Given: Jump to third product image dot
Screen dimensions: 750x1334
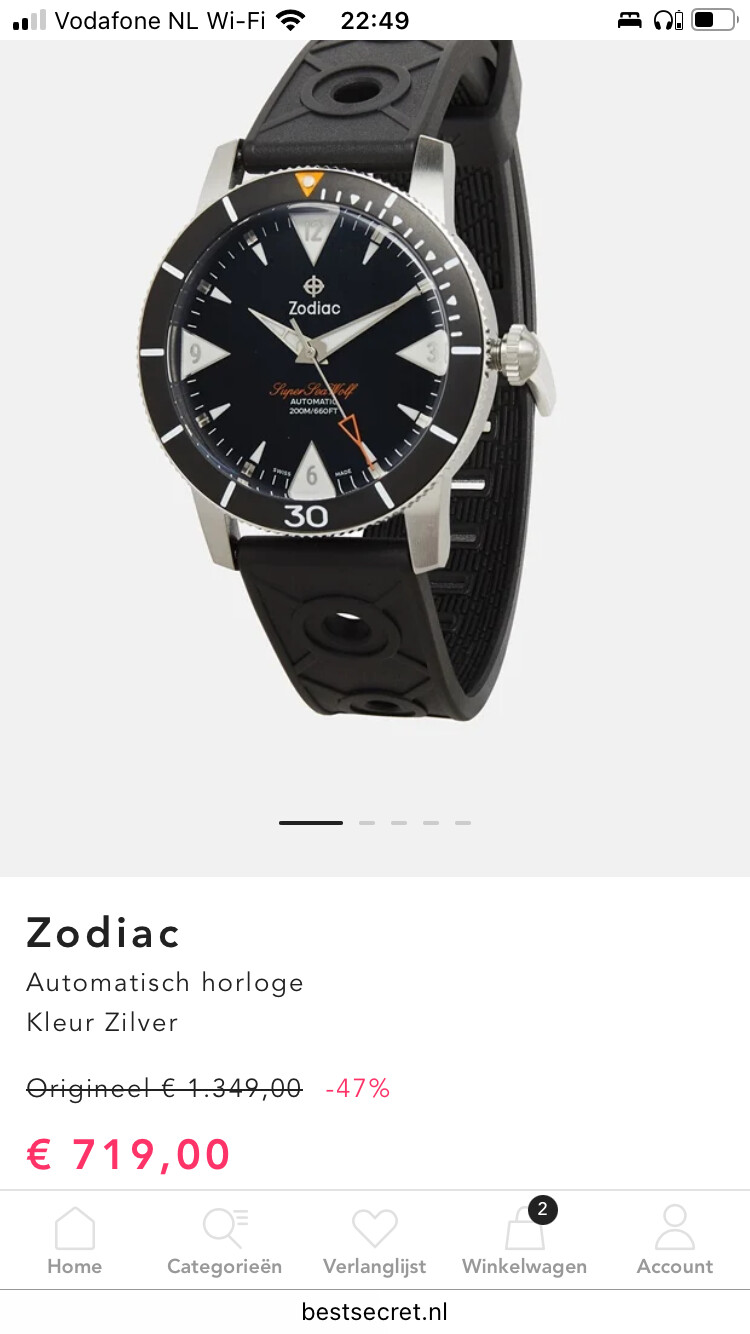Looking at the screenshot, I should (x=399, y=823).
